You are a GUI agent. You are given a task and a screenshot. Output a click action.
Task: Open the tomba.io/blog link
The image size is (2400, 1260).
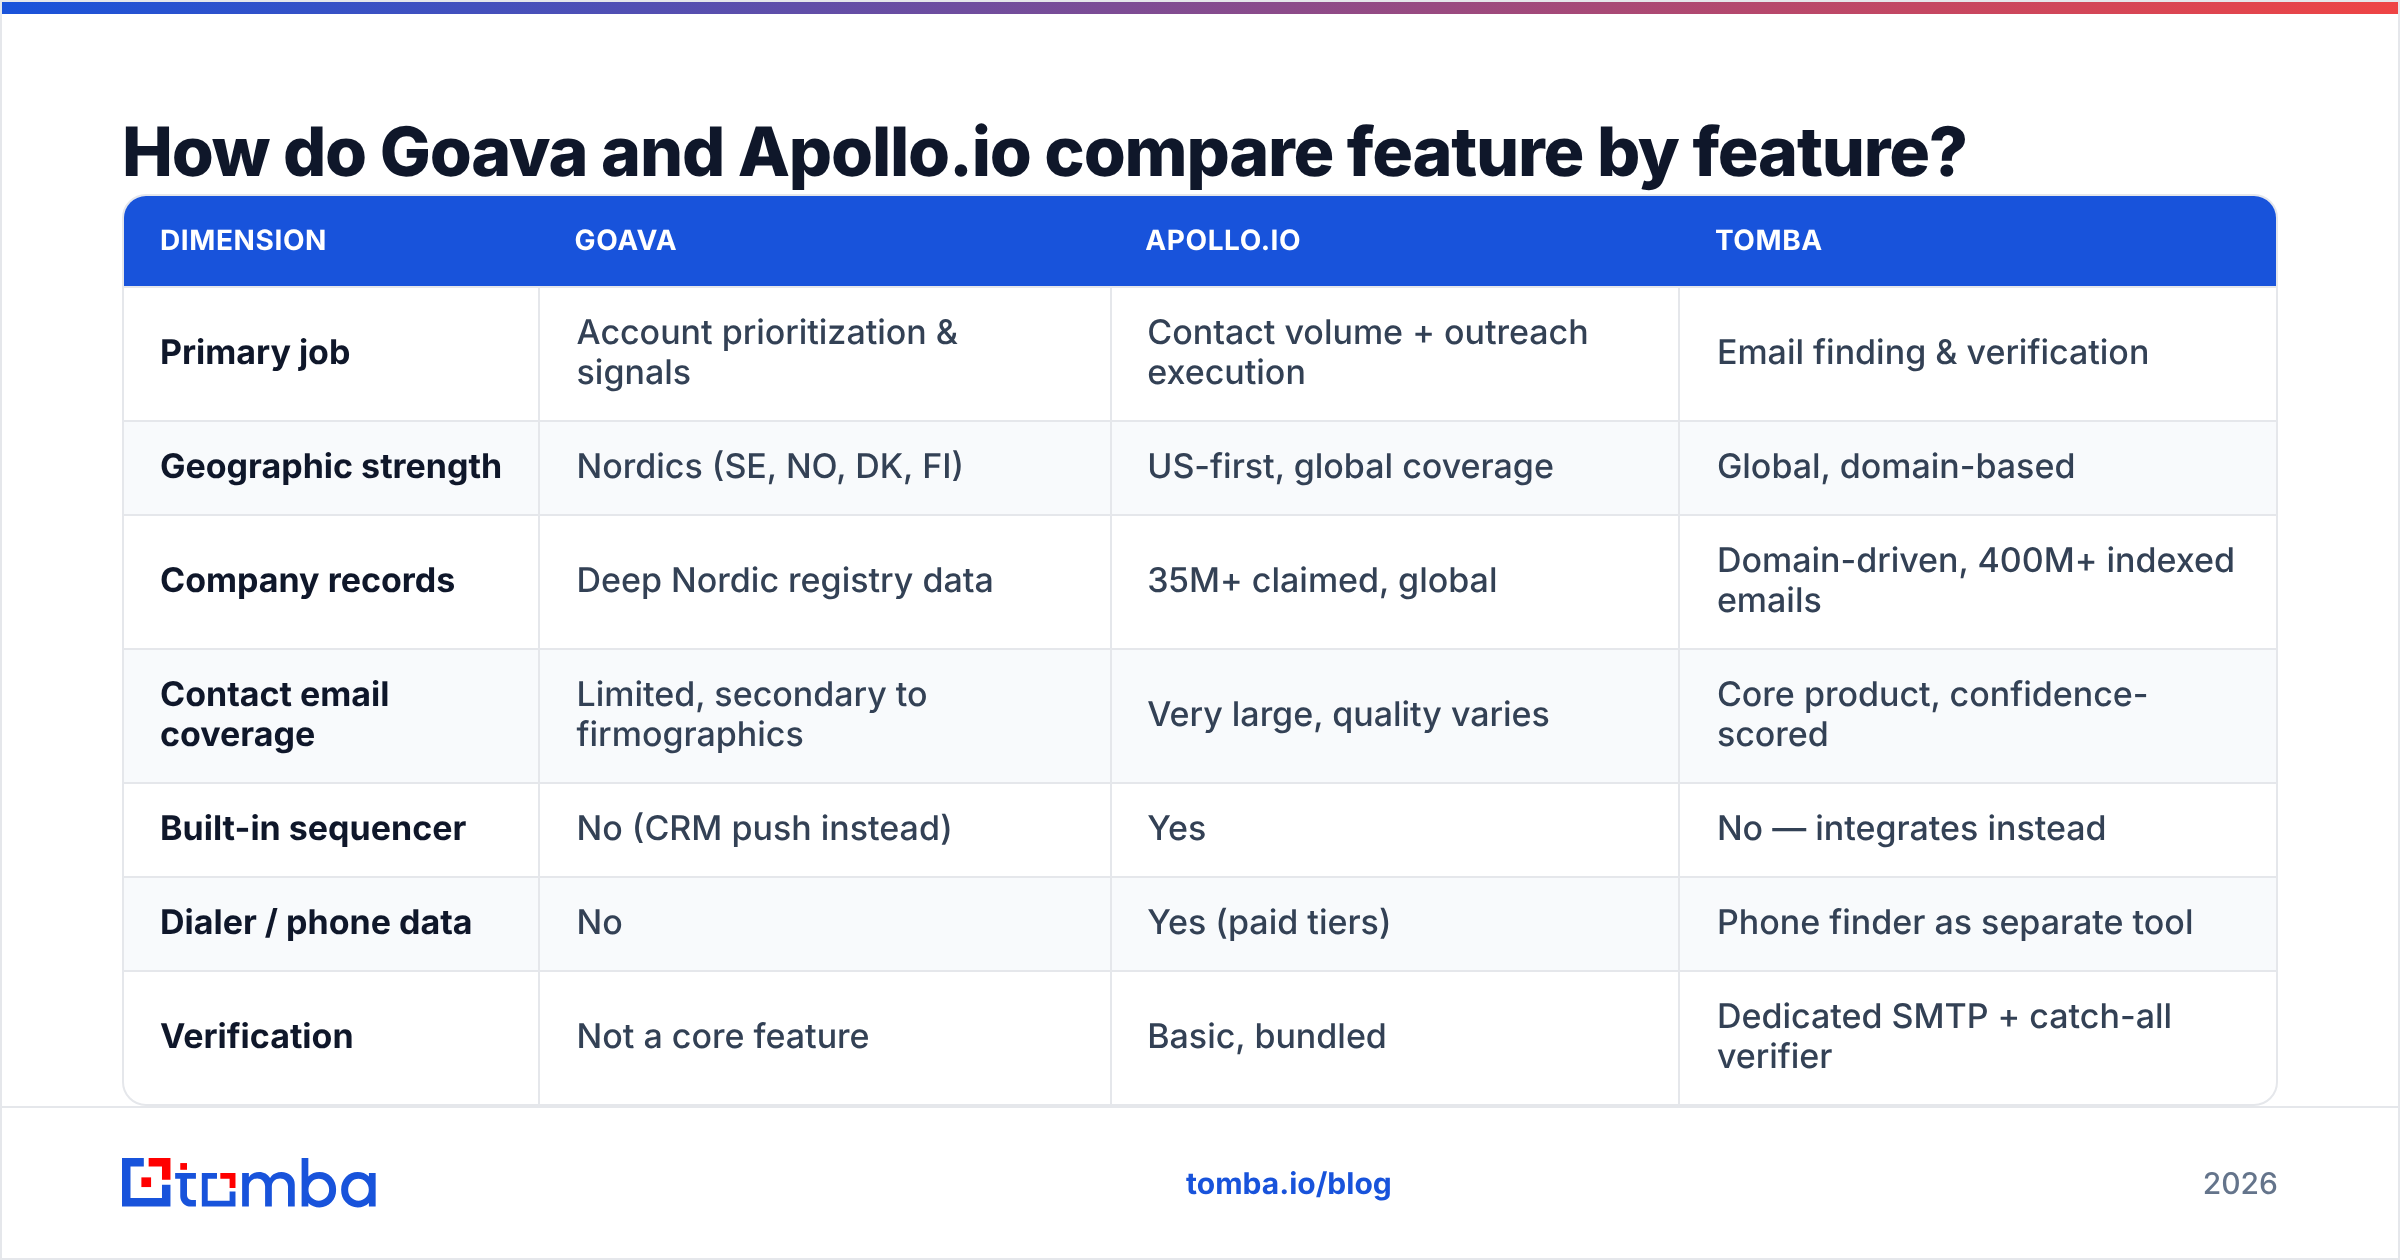click(x=1288, y=1184)
